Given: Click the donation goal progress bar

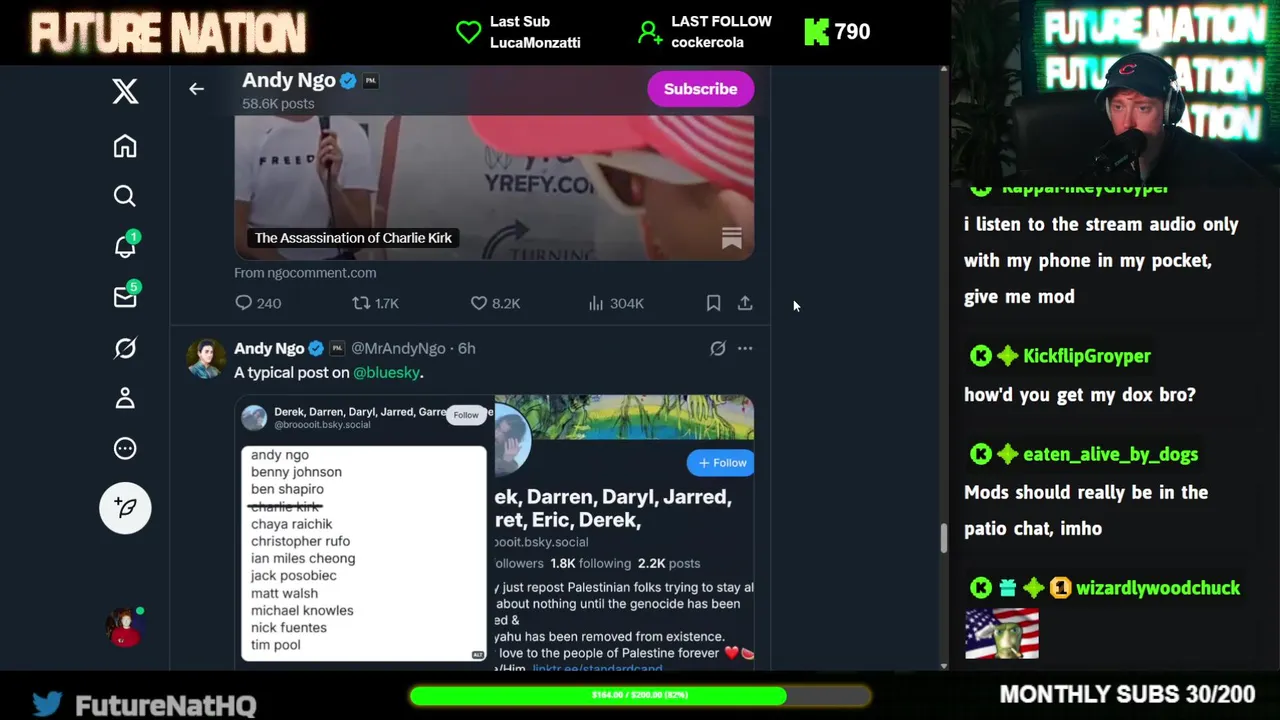Looking at the screenshot, I should (x=640, y=695).
